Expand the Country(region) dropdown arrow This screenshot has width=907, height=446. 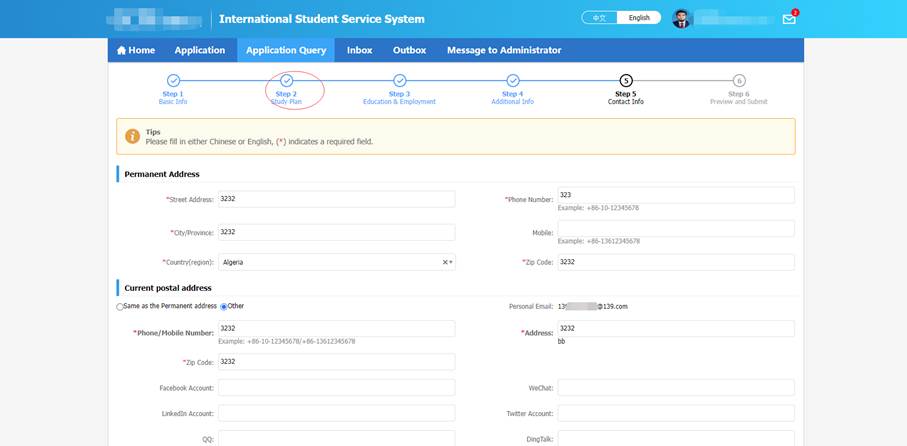(452, 262)
